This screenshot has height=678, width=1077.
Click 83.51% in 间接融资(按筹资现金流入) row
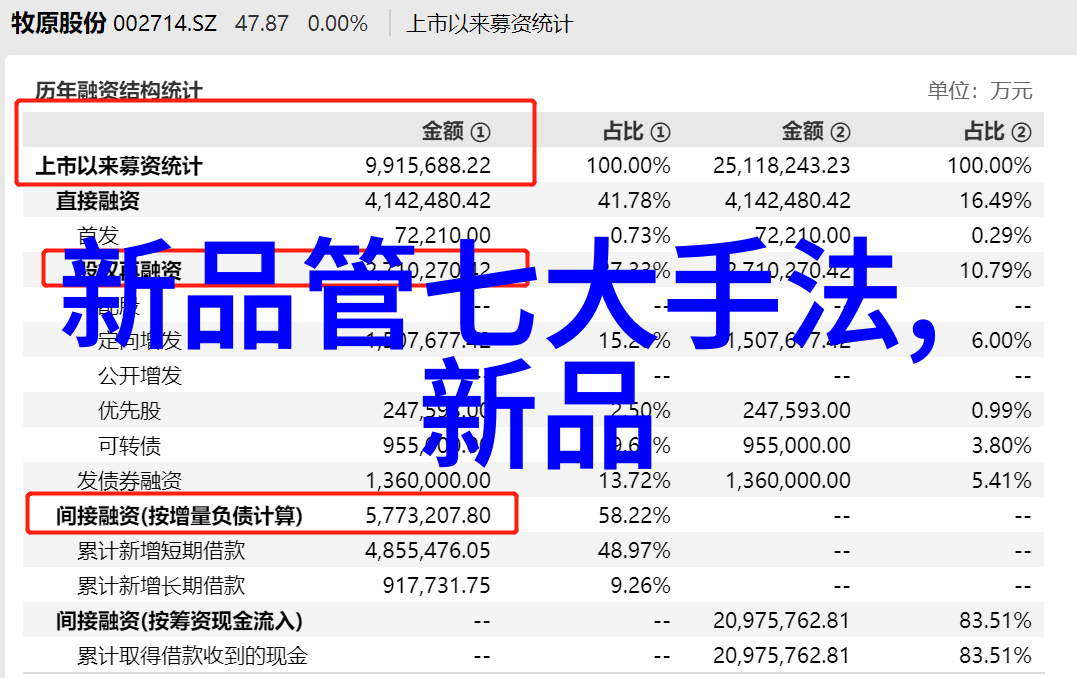click(x=995, y=621)
